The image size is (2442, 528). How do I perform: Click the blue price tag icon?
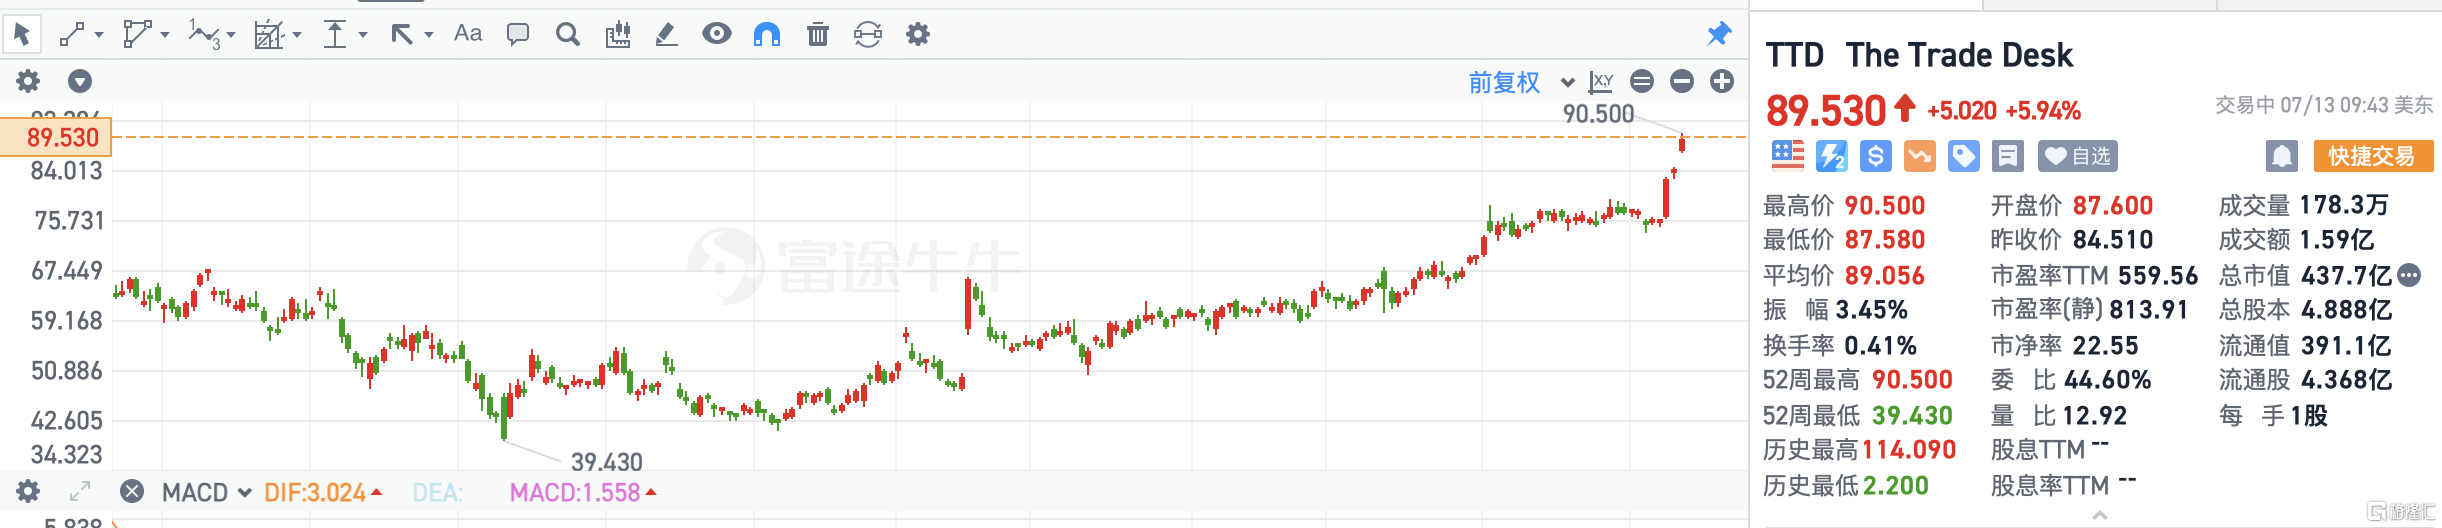pos(1964,156)
